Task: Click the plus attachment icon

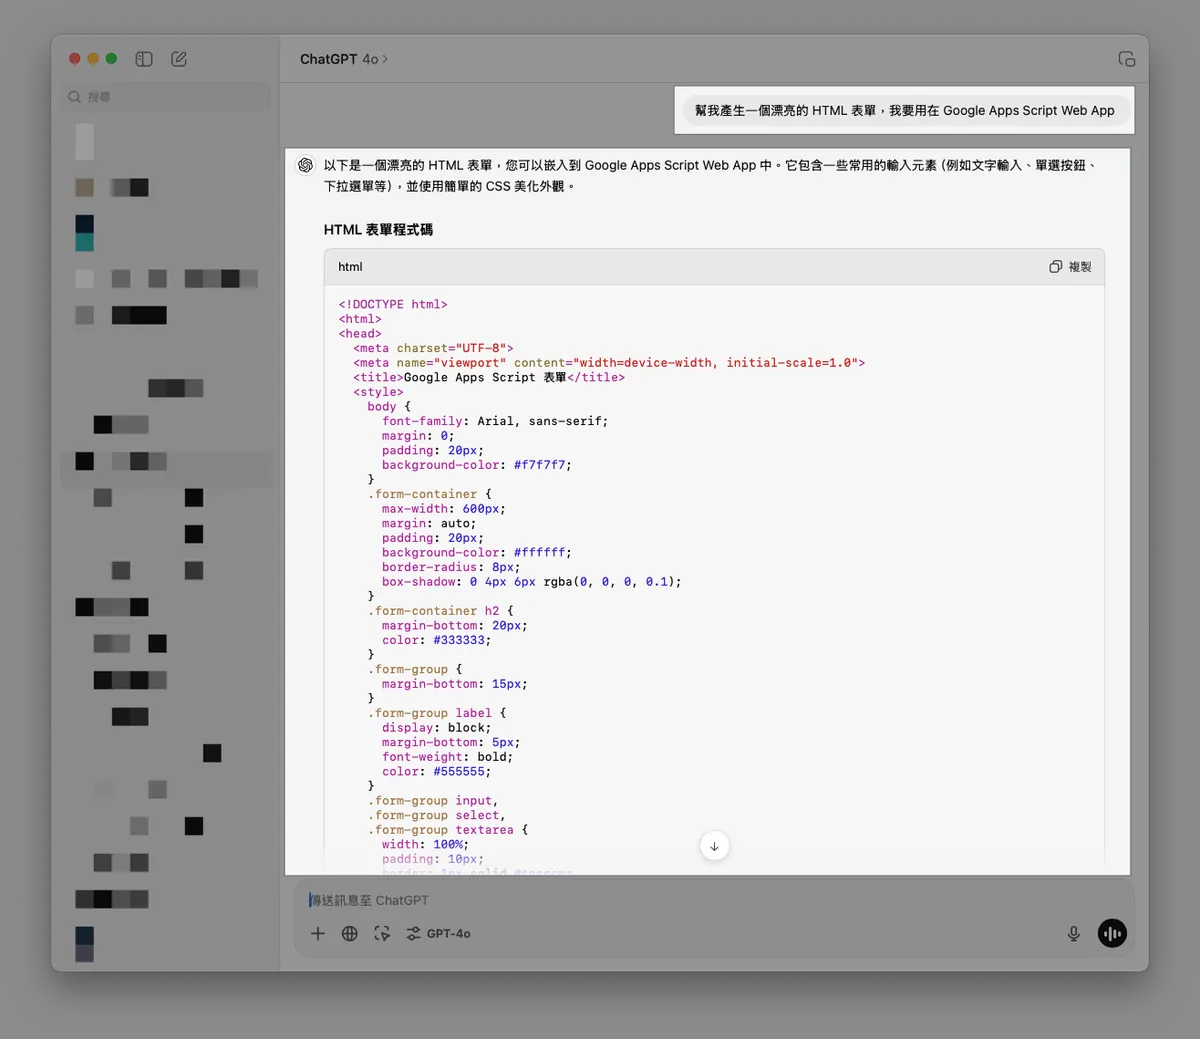Action: (x=318, y=933)
